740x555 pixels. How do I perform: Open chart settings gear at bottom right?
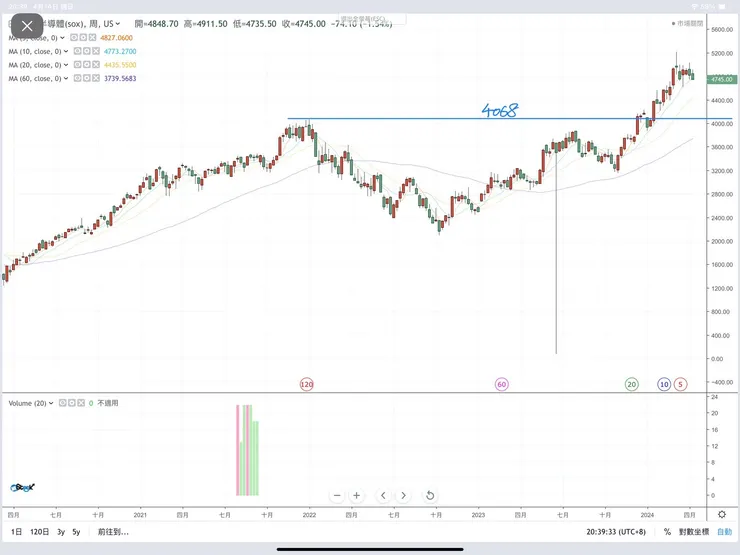[722, 514]
